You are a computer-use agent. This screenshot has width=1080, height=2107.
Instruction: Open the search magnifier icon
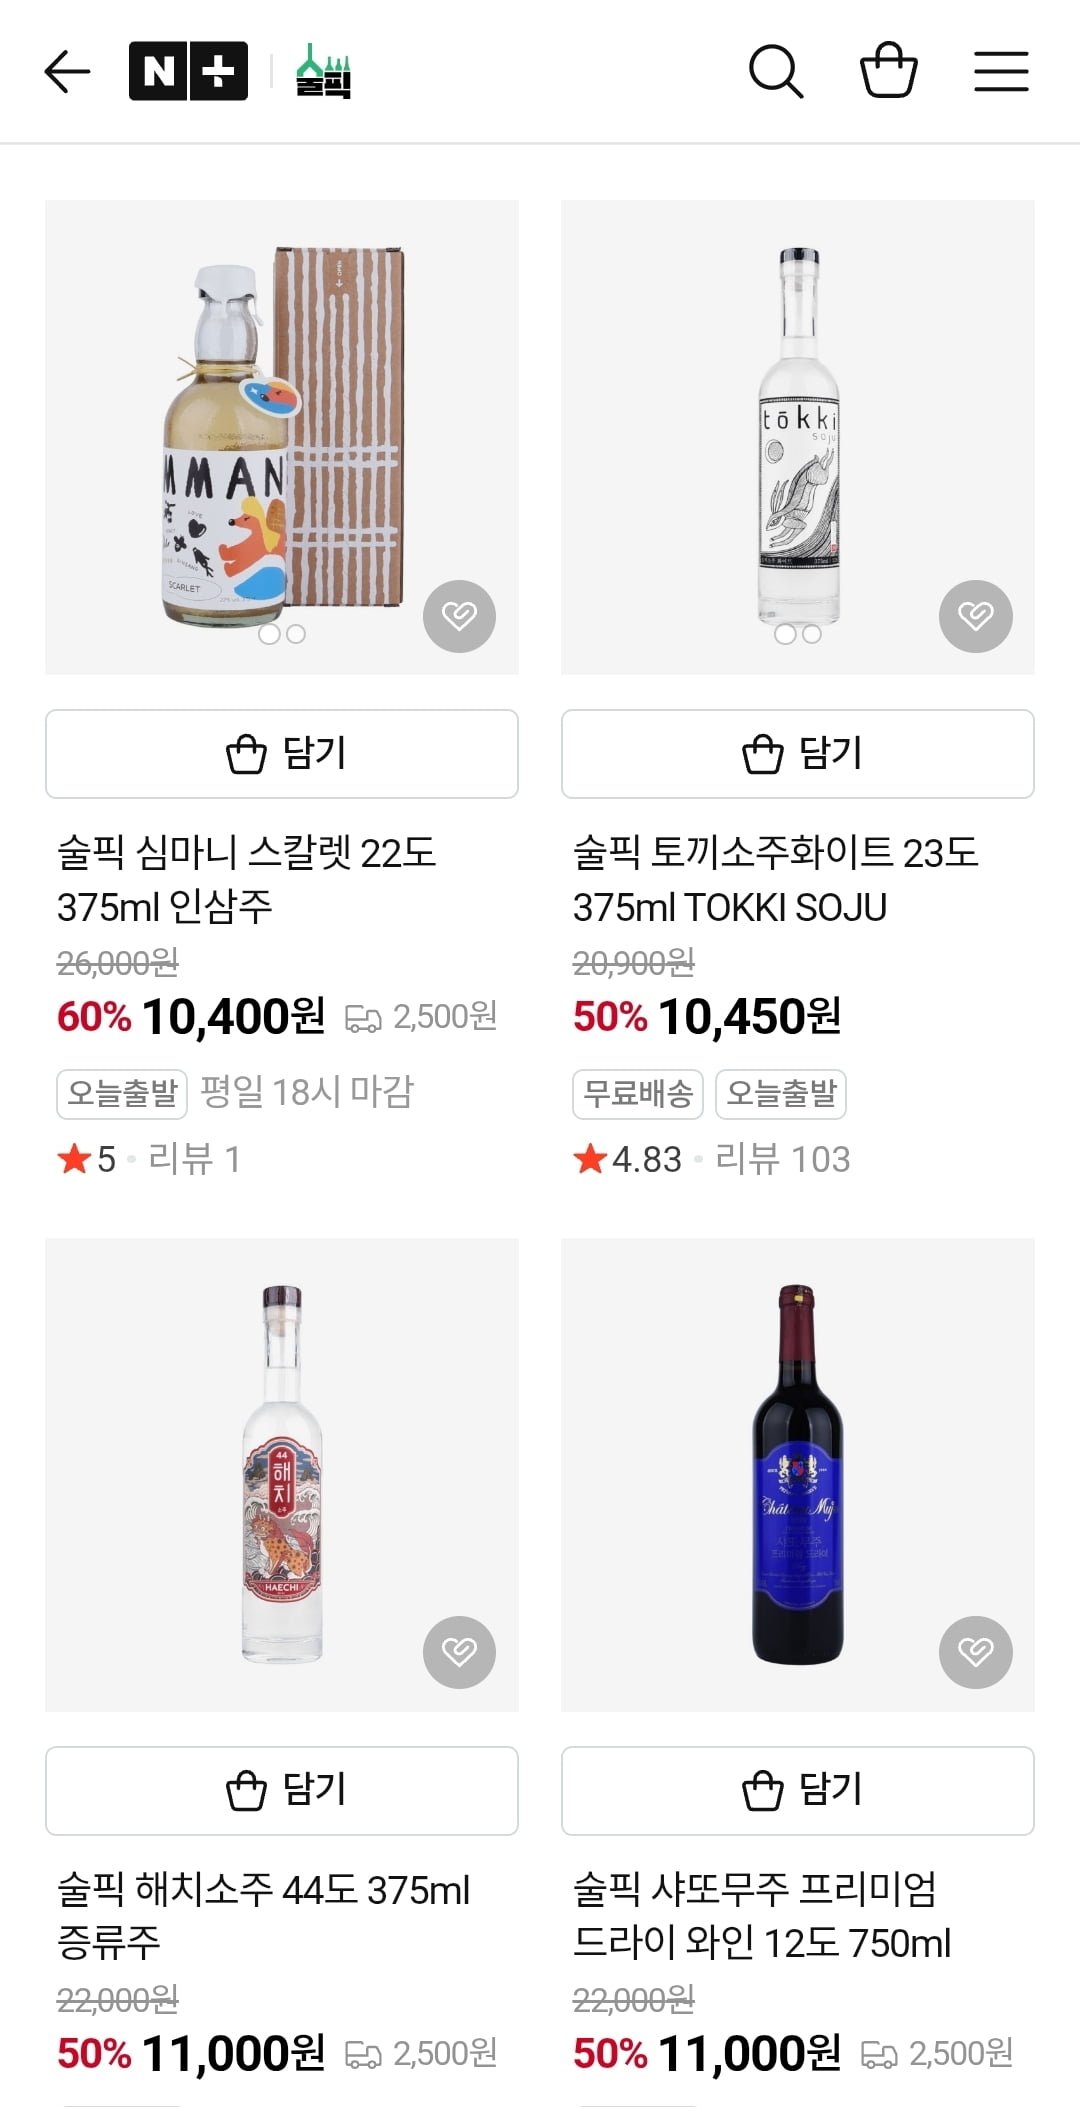click(x=775, y=72)
